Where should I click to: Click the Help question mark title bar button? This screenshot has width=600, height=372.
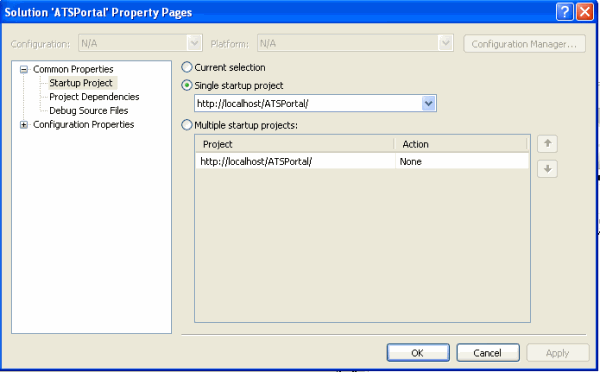pos(564,12)
